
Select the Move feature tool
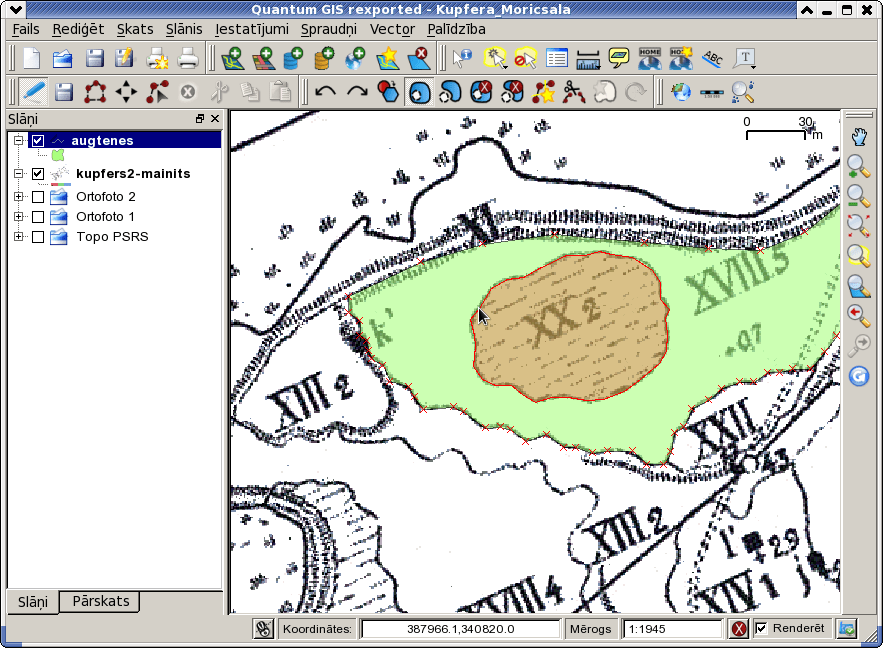[x=126, y=92]
